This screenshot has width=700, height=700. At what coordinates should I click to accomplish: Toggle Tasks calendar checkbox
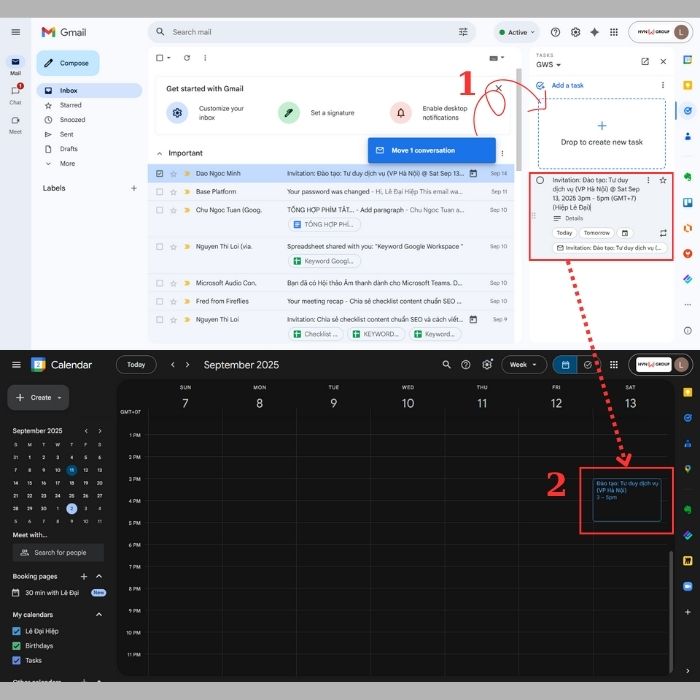[17, 660]
